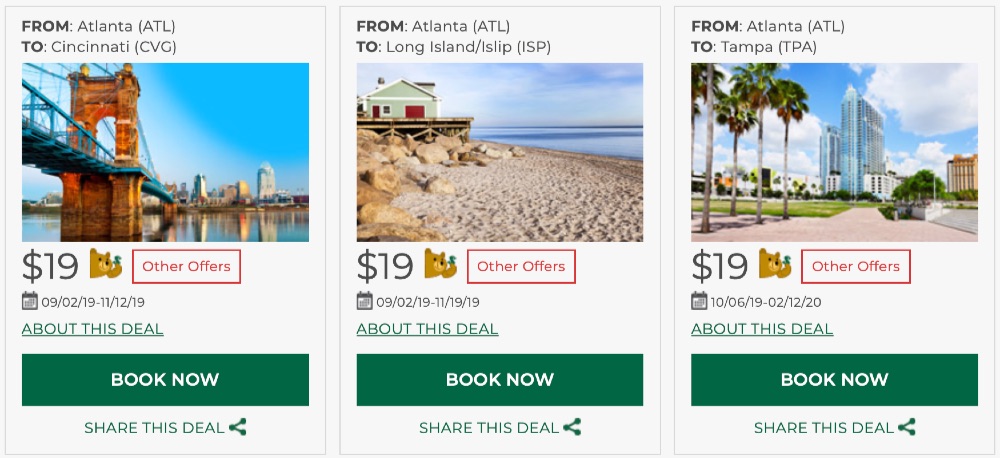This screenshot has width=1000, height=458.
Task: Open Other Offers for the Cincinnati deal
Action: click(186, 266)
